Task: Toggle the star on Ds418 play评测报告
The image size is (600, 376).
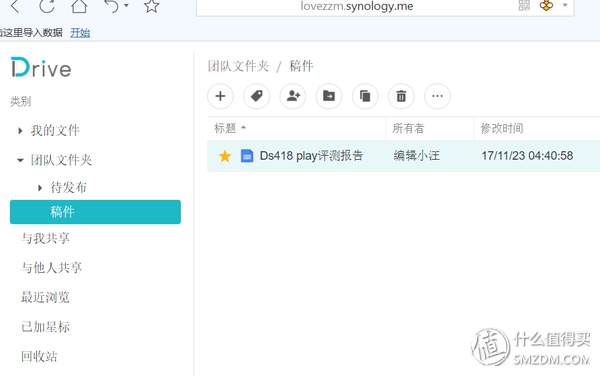Action: 225,156
